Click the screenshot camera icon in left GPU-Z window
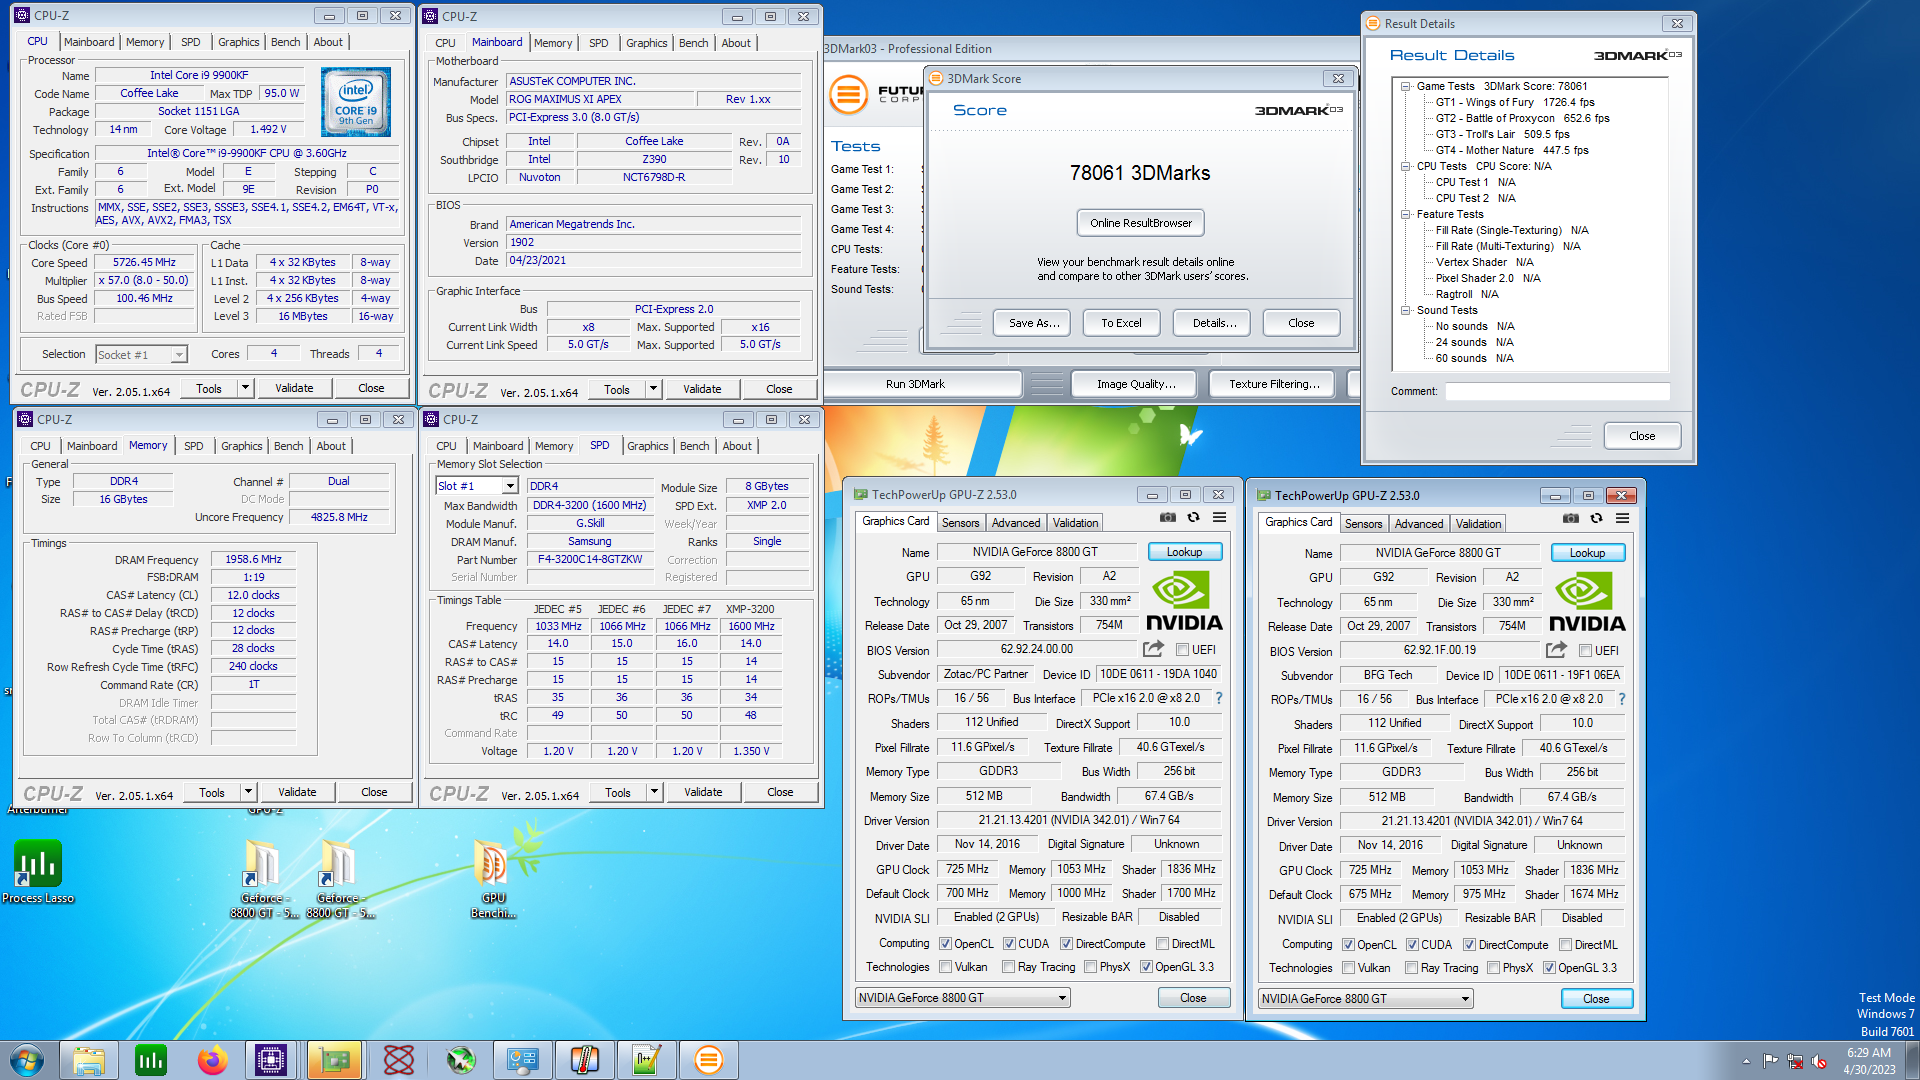The height and width of the screenshot is (1080, 1920). (x=1167, y=518)
